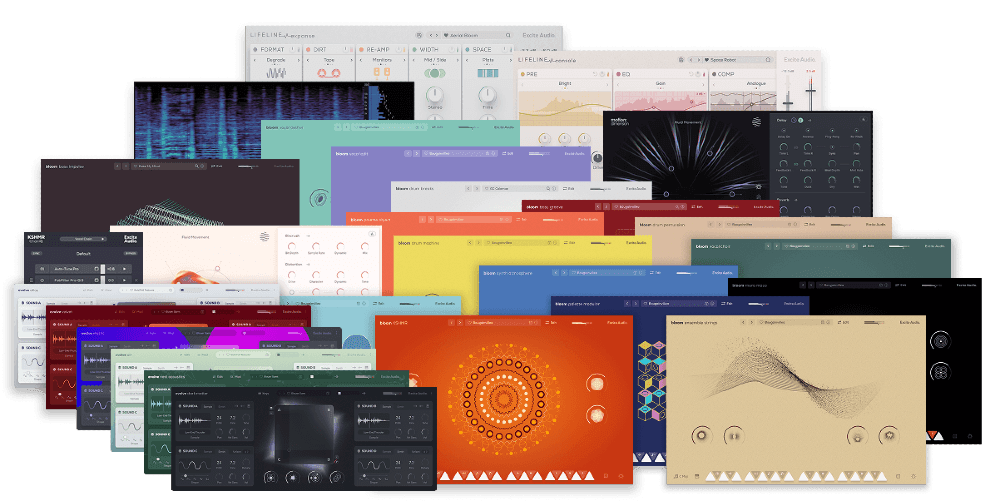Image resolution: width=1000 pixels, height=501 pixels.
Task: Open C Maj key selector in ensemble strings
Action: tap(680, 476)
